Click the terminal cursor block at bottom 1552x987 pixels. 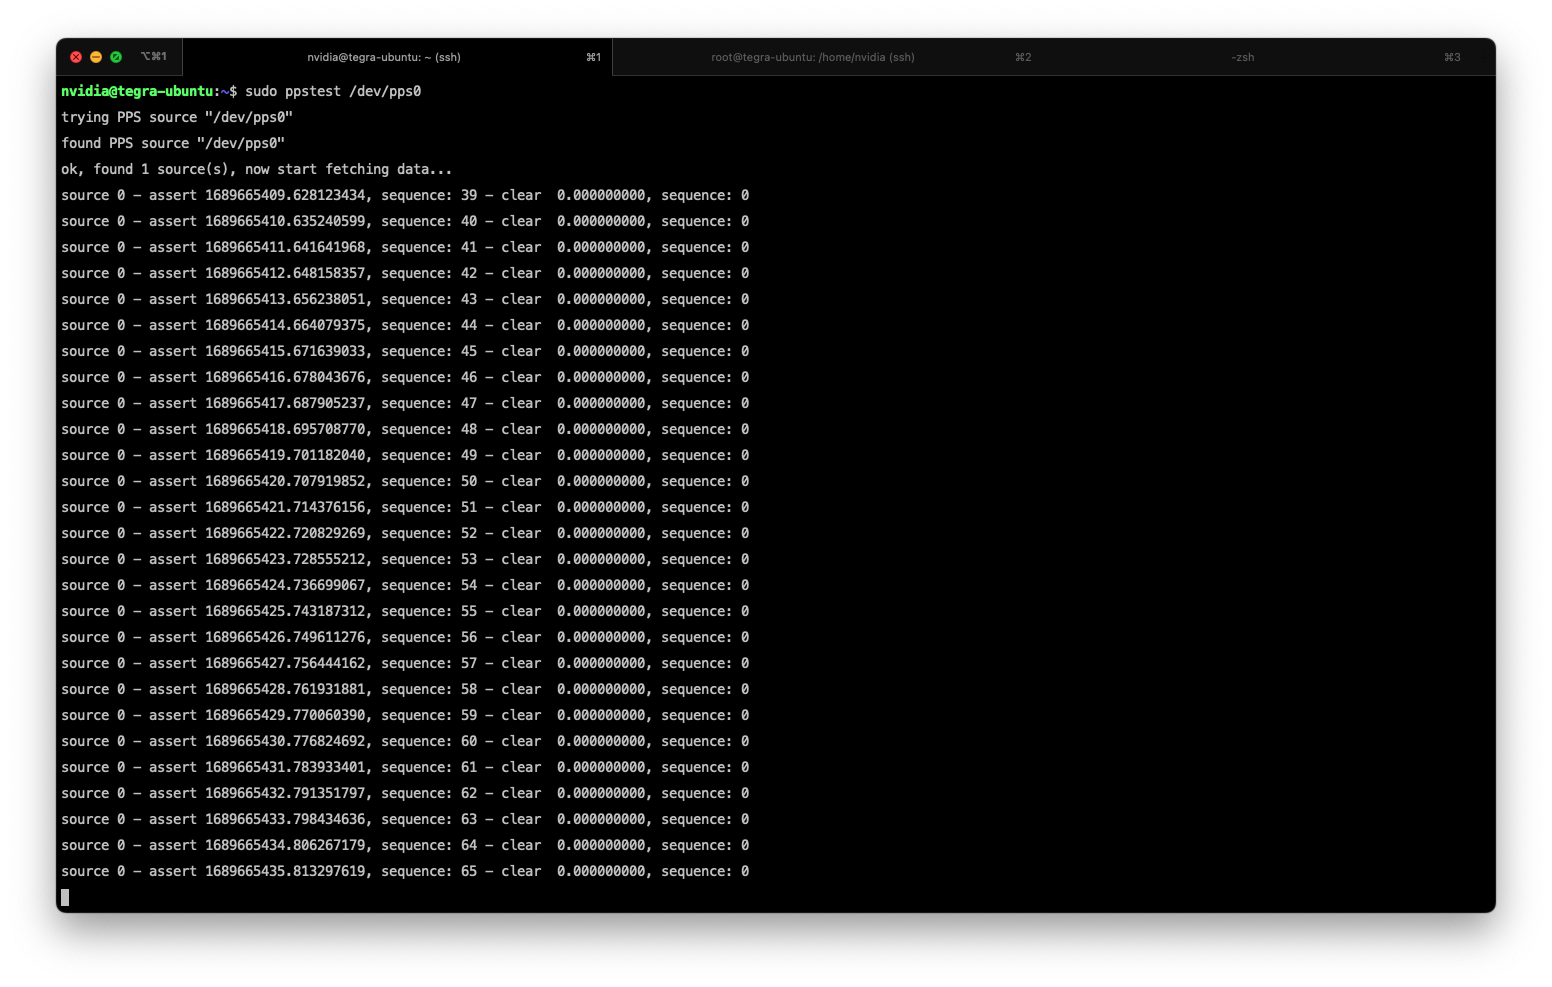pos(65,897)
